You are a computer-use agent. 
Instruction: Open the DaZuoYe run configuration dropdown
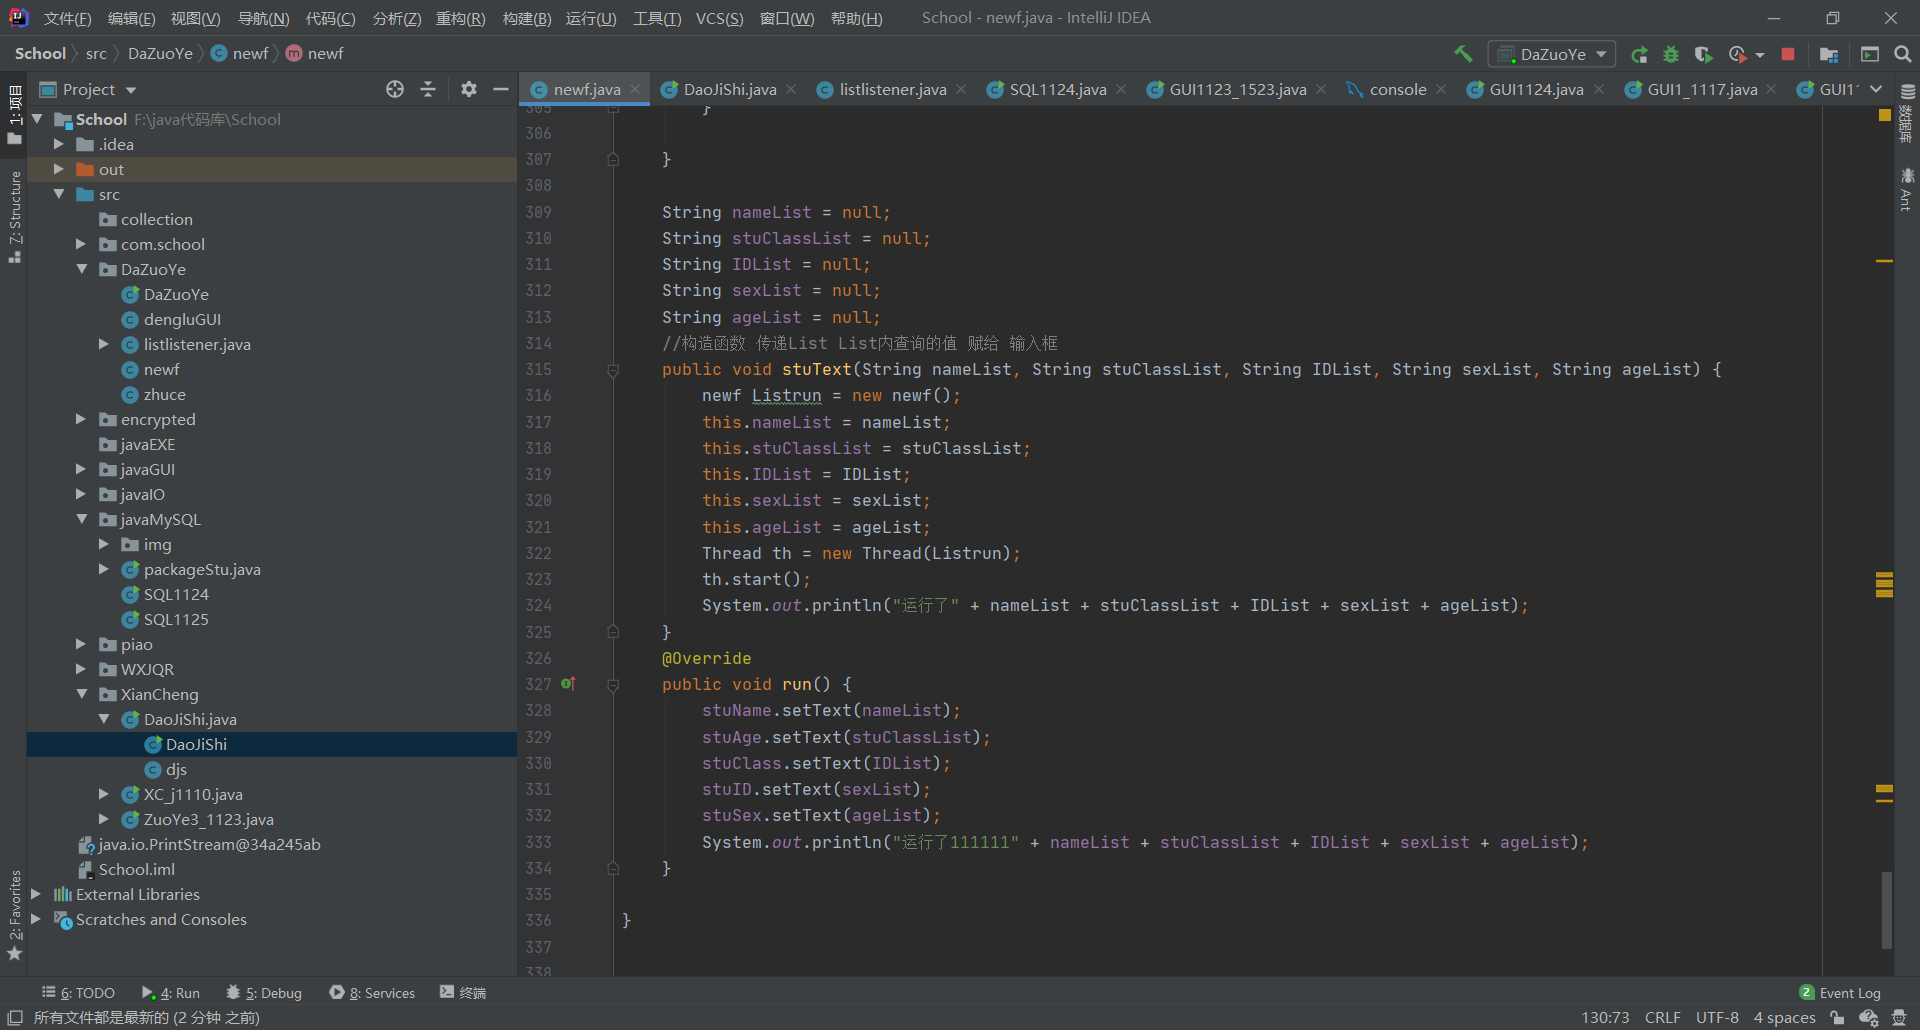[x=1552, y=54]
